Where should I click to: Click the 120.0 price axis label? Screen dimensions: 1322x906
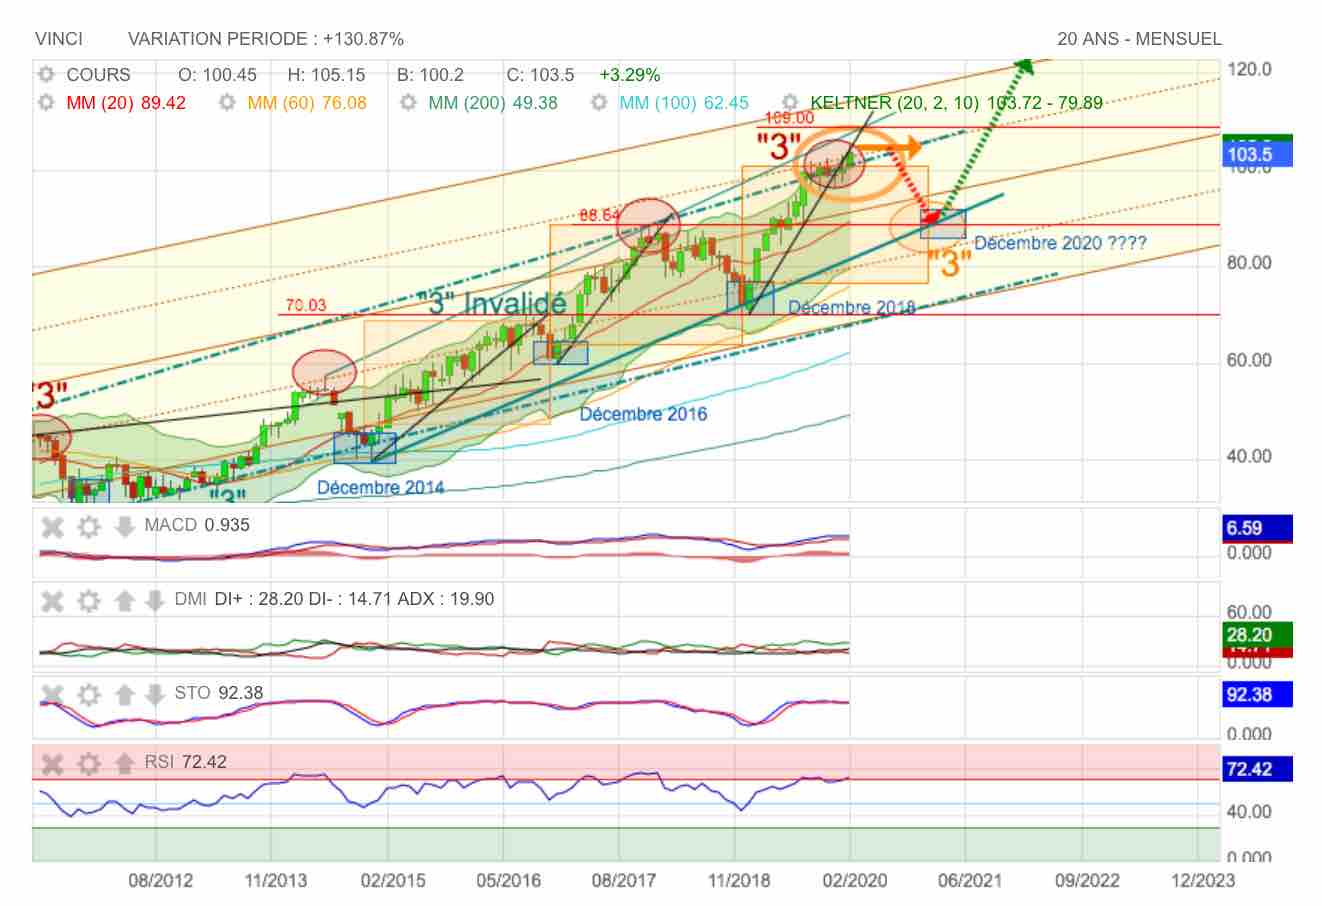(1250, 69)
